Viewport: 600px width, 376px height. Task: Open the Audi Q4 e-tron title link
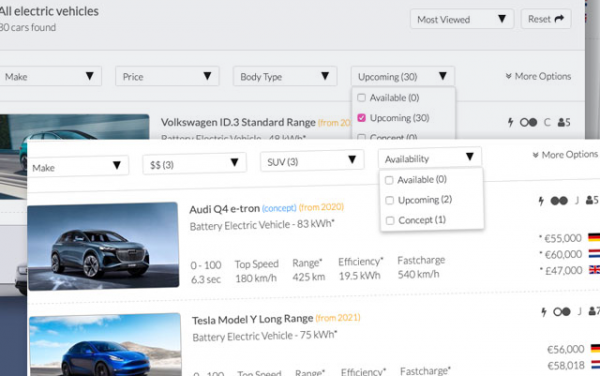point(225,209)
